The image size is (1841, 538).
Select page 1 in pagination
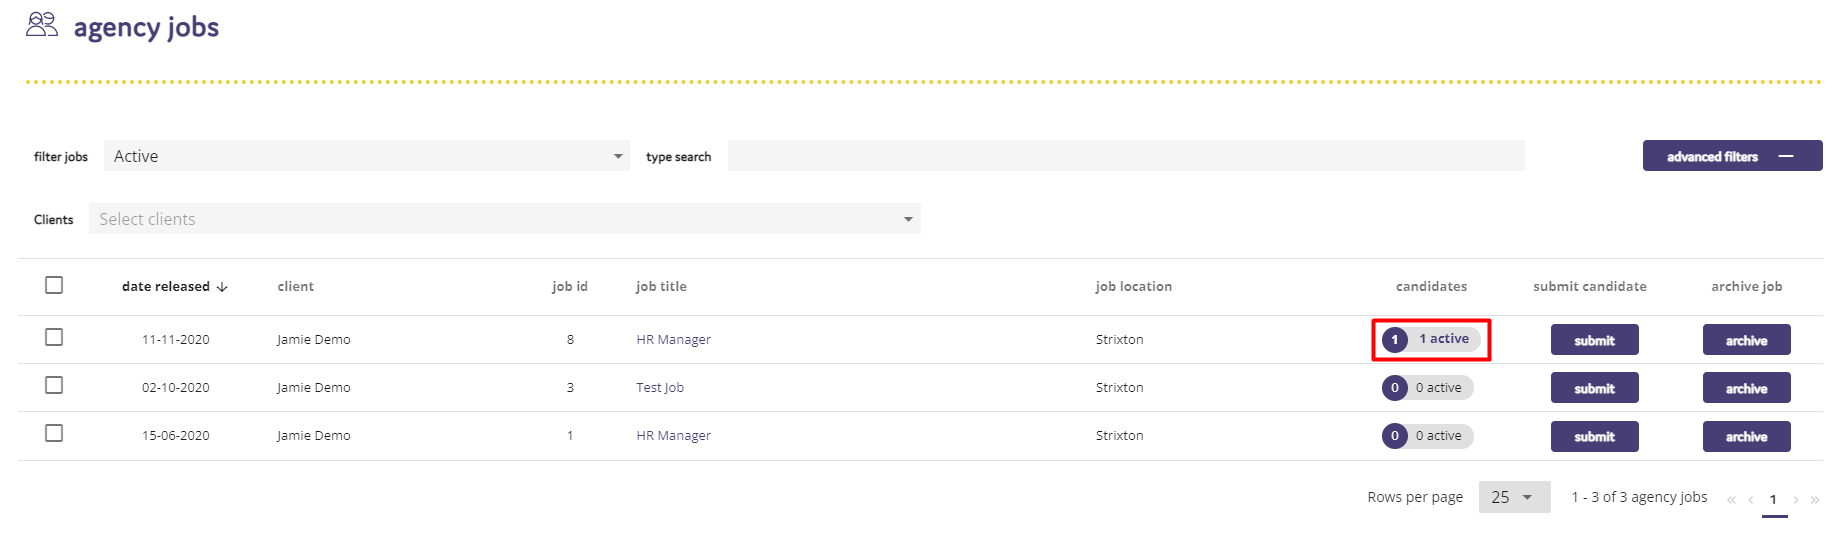(1774, 500)
